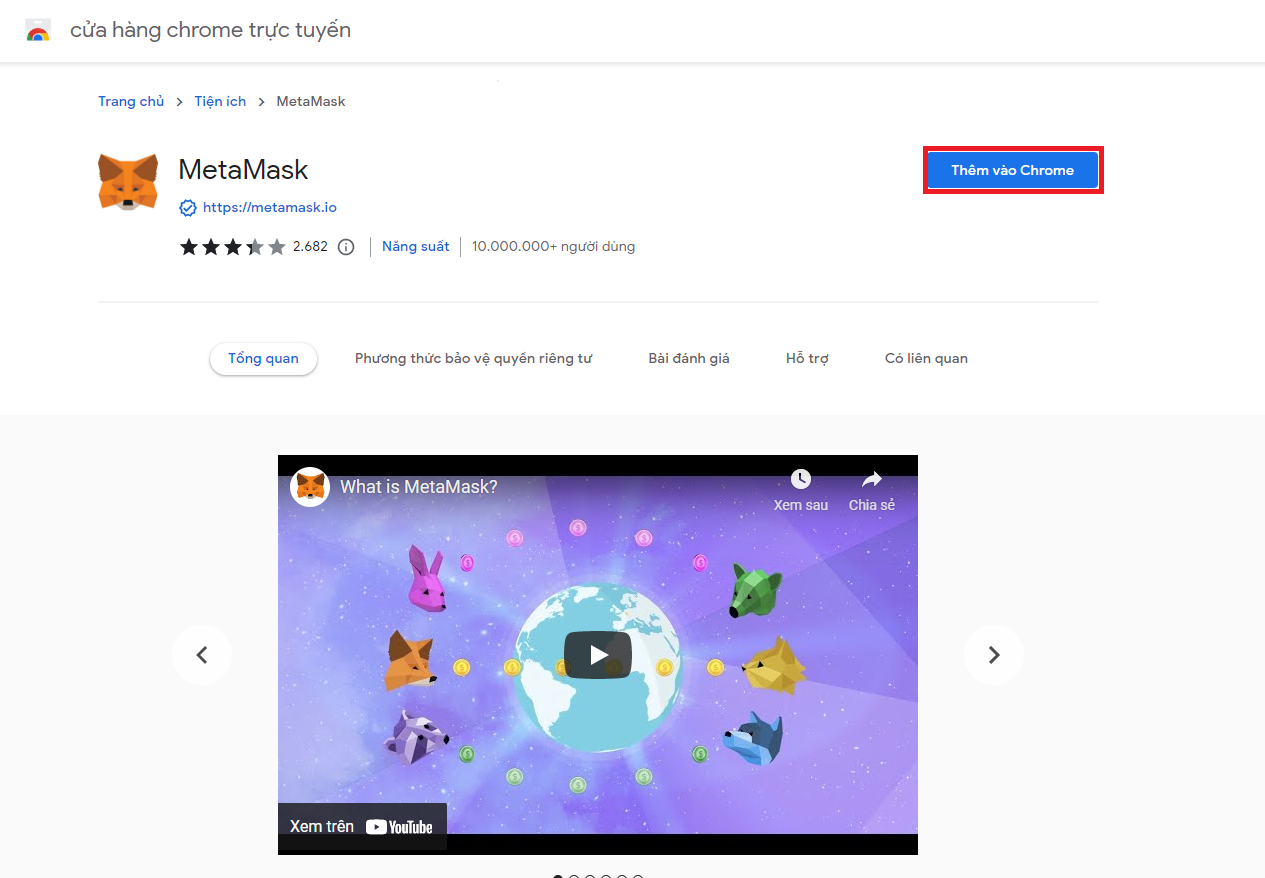
Task: Select the second carousel dot
Action: tap(574, 876)
